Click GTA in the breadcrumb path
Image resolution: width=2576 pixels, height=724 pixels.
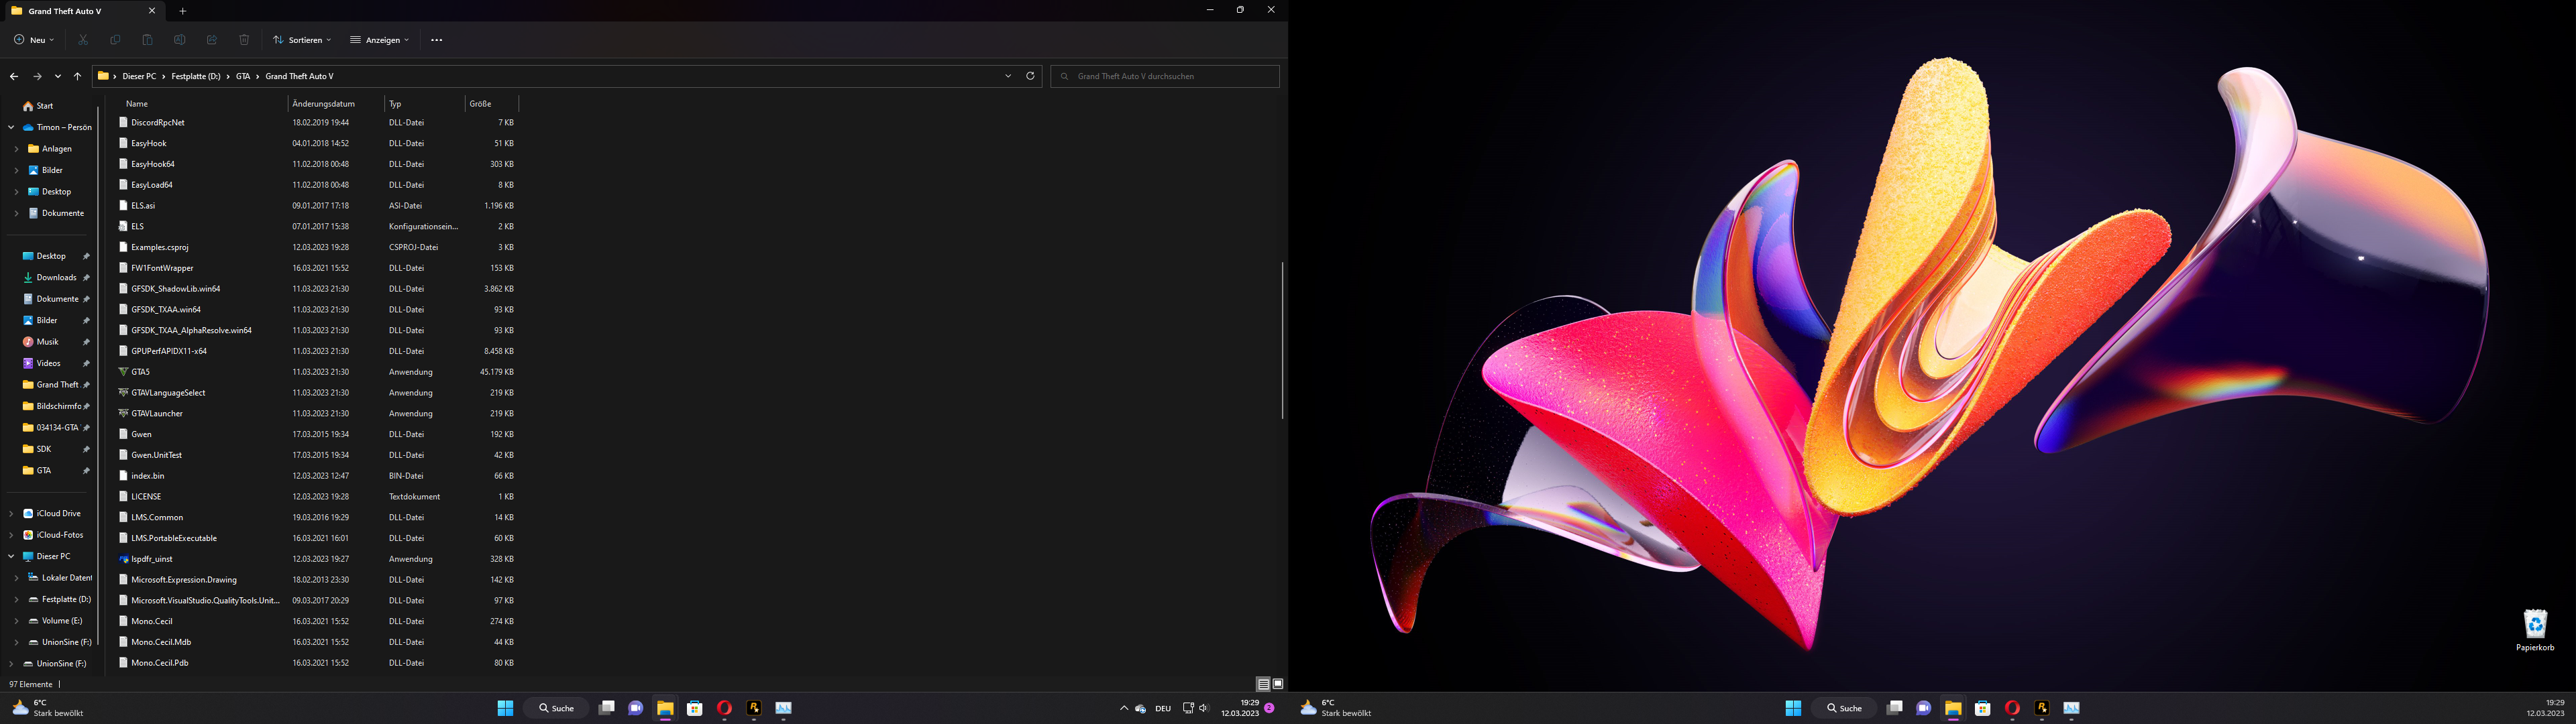(x=243, y=76)
